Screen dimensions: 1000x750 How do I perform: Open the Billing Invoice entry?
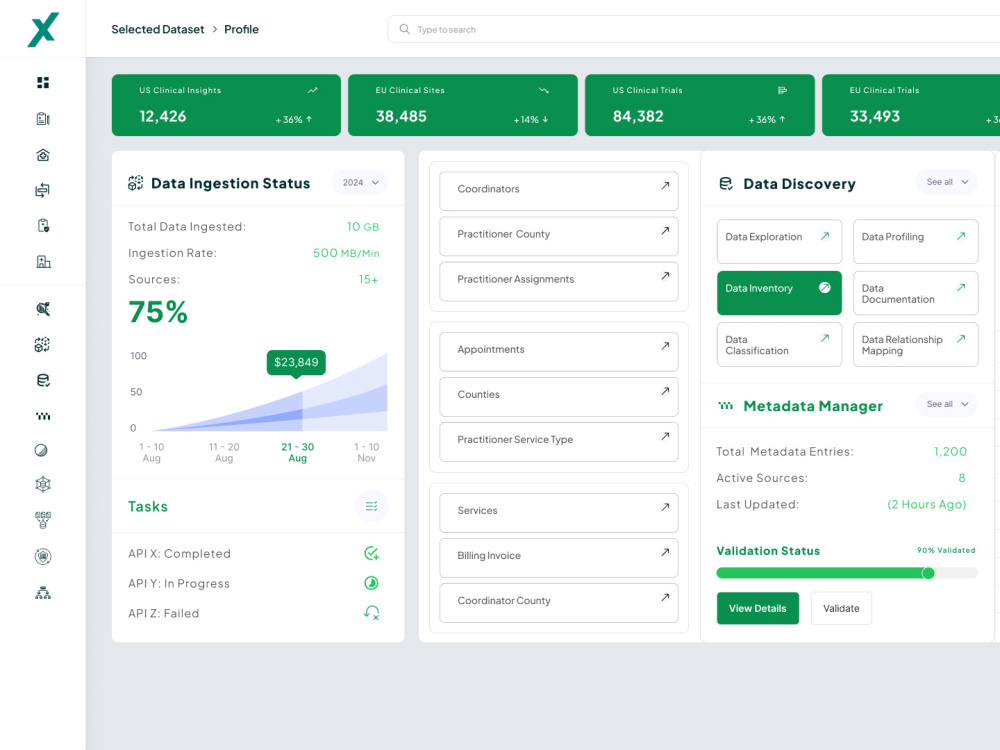559,558
